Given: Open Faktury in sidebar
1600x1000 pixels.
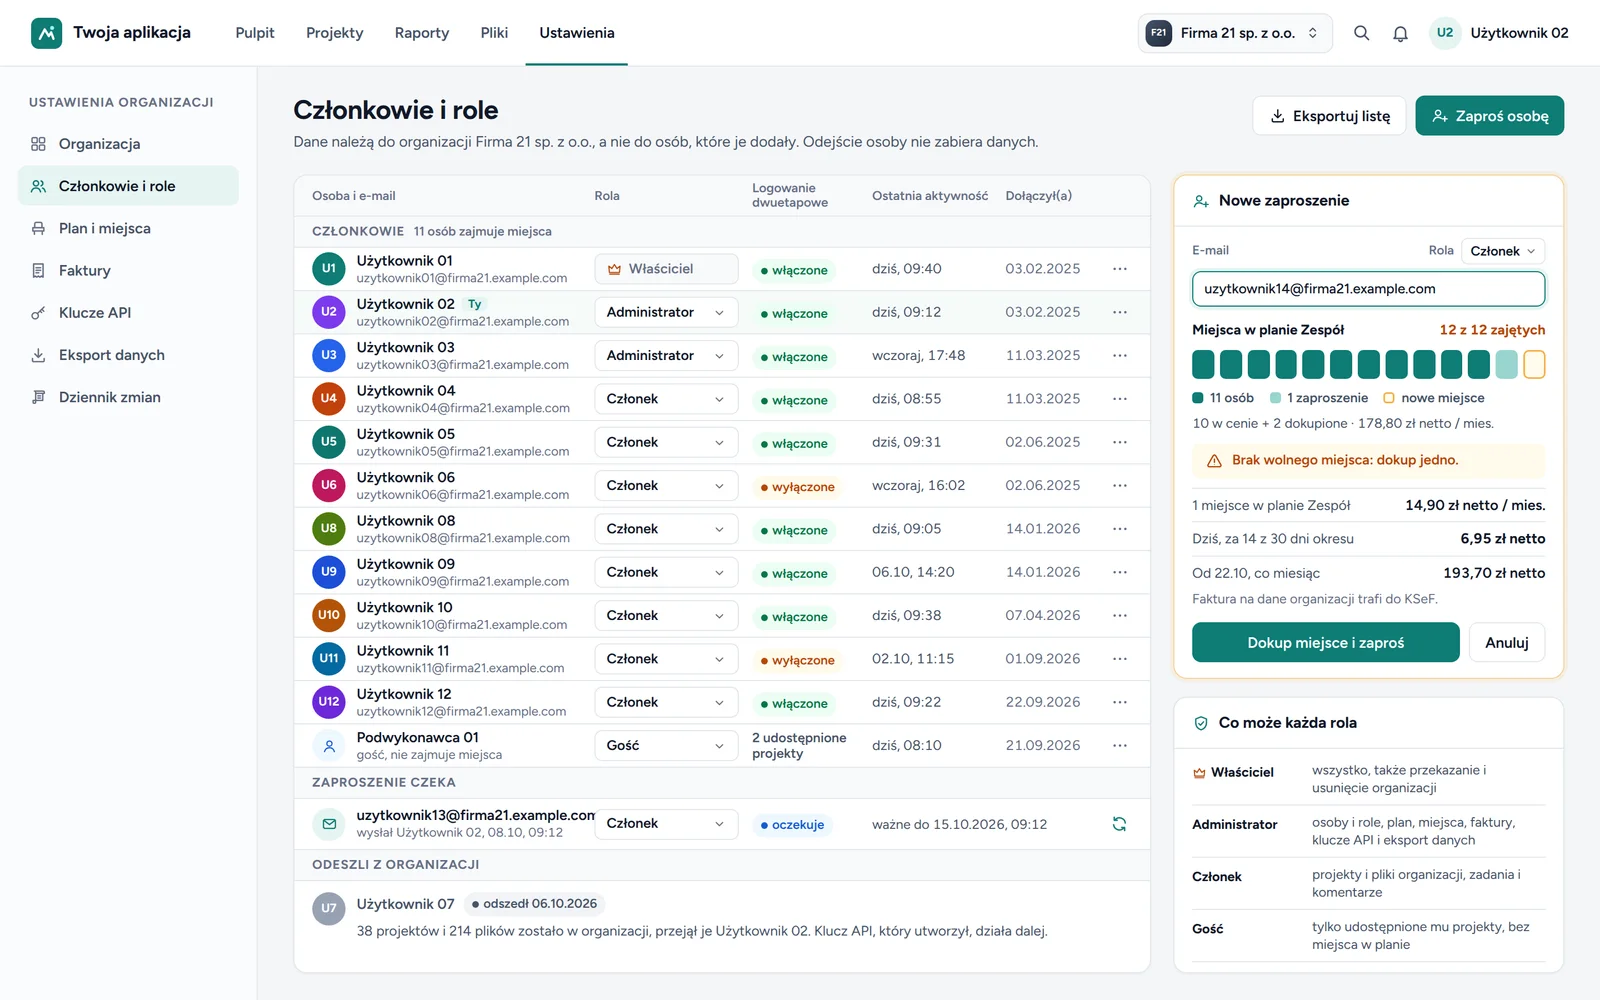Looking at the screenshot, I should [x=128, y=270].
